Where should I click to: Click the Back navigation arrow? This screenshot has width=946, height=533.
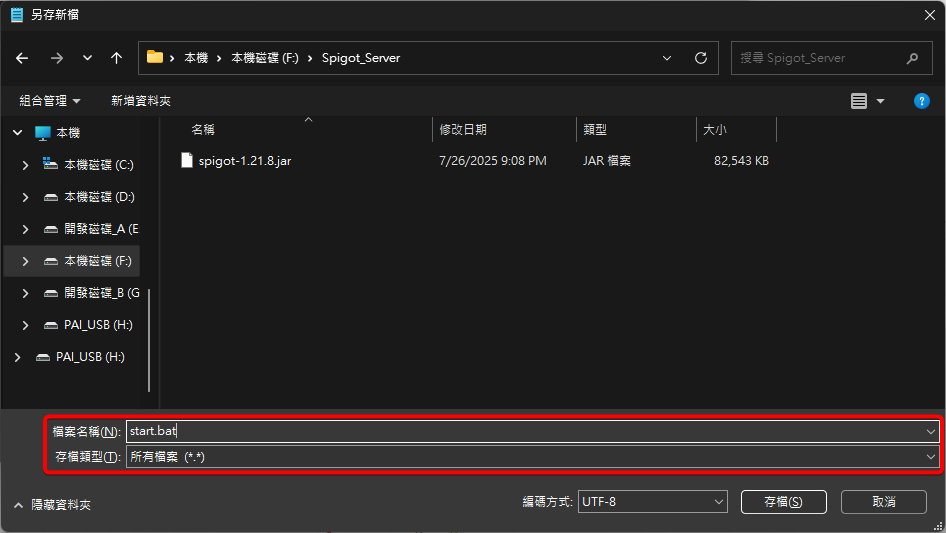point(22,58)
